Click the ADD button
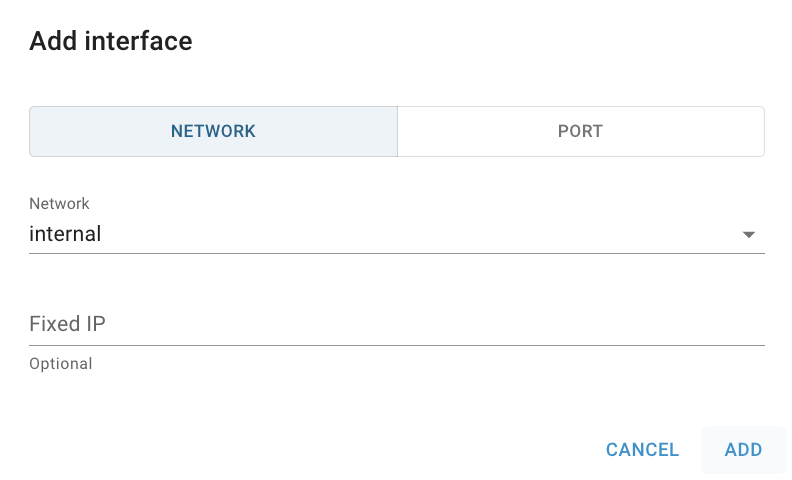The image size is (792, 480). [743, 450]
